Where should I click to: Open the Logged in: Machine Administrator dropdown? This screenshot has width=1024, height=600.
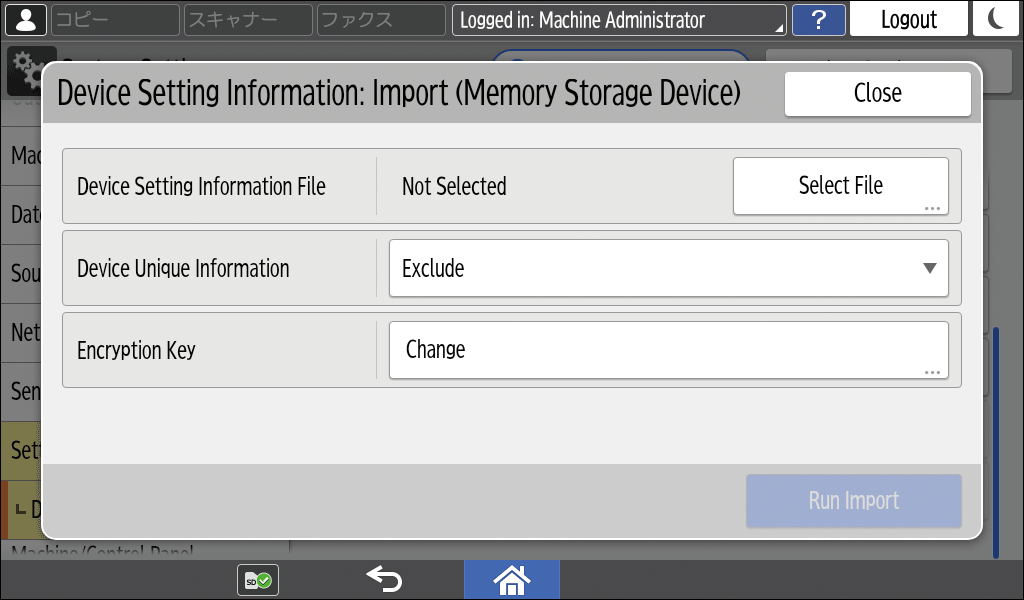point(619,20)
